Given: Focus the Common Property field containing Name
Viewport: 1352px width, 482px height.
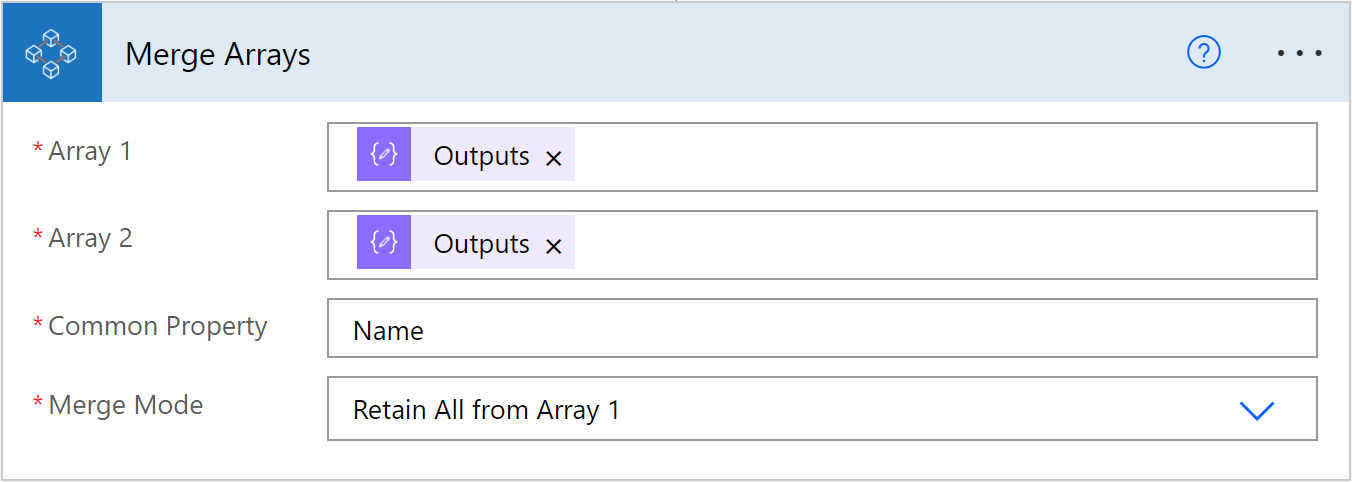Looking at the screenshot, I should point(822,328).
